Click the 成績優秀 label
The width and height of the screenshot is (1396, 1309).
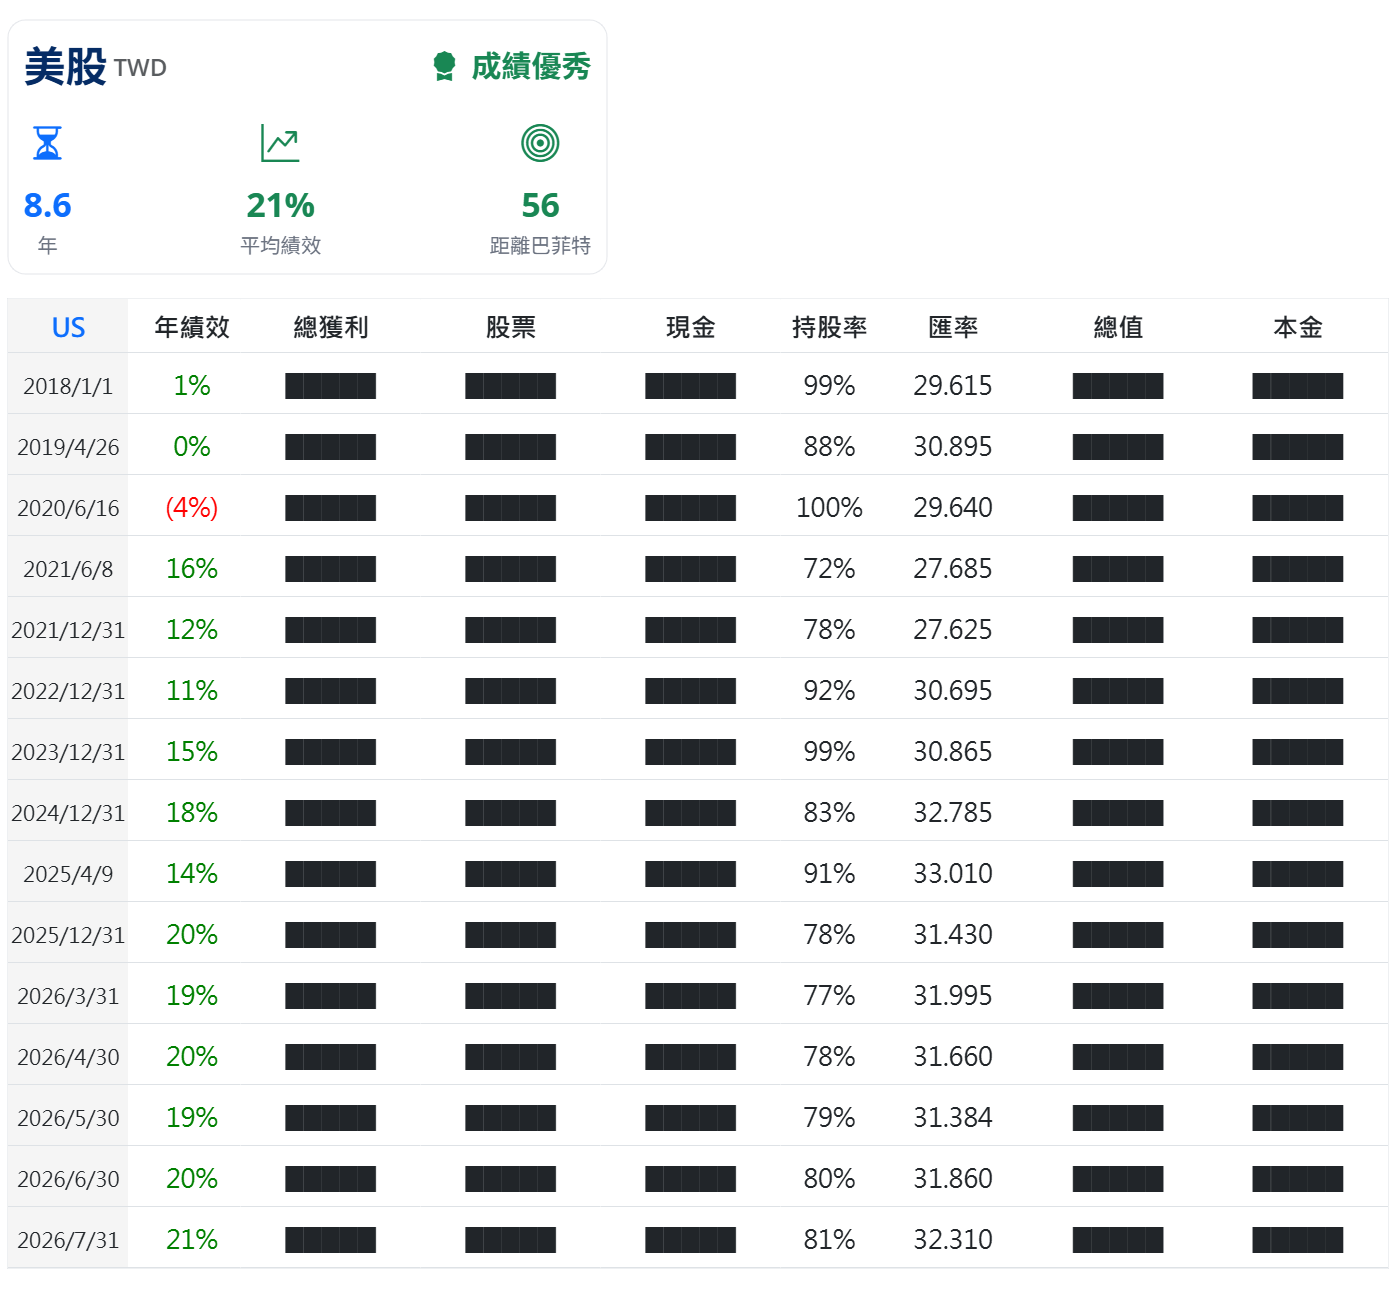[x=530, y=67]
